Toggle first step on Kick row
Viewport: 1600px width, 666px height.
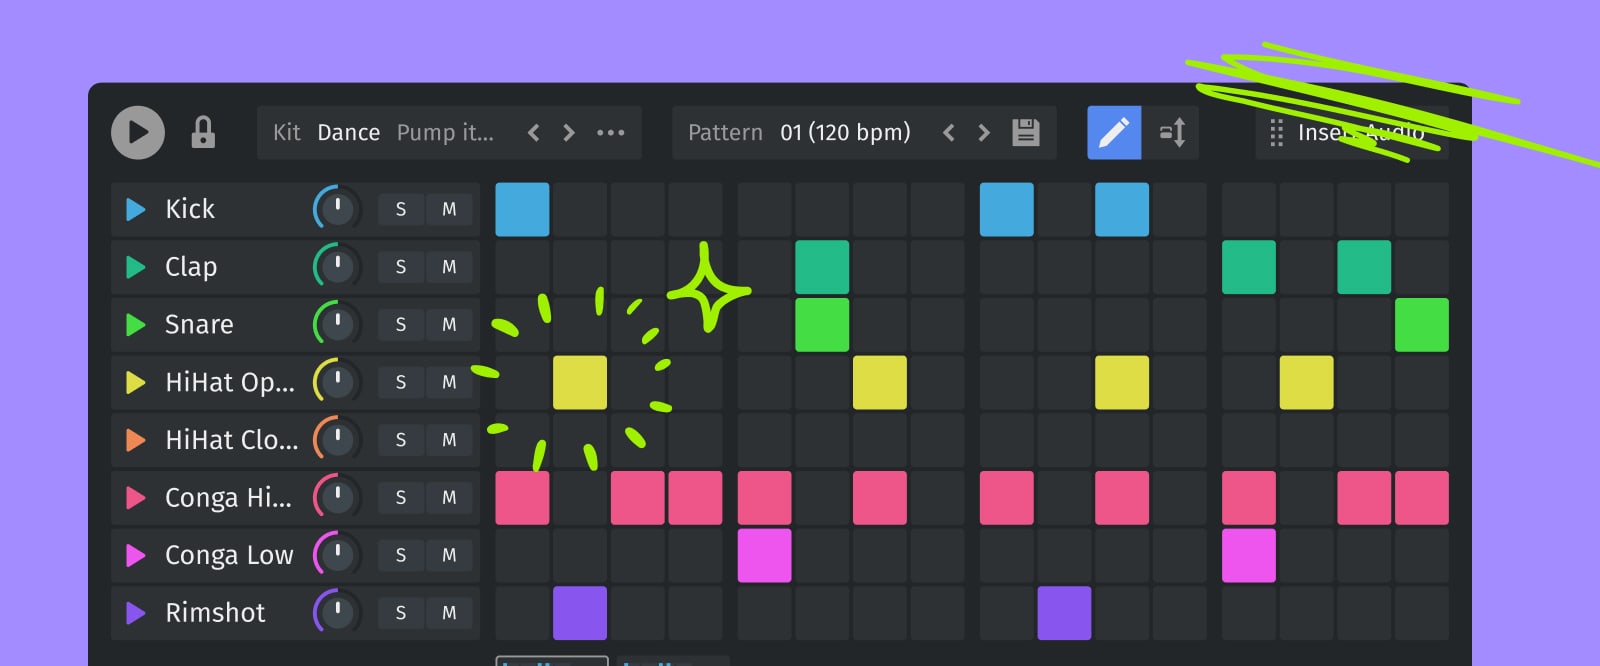tap(522, 209)
